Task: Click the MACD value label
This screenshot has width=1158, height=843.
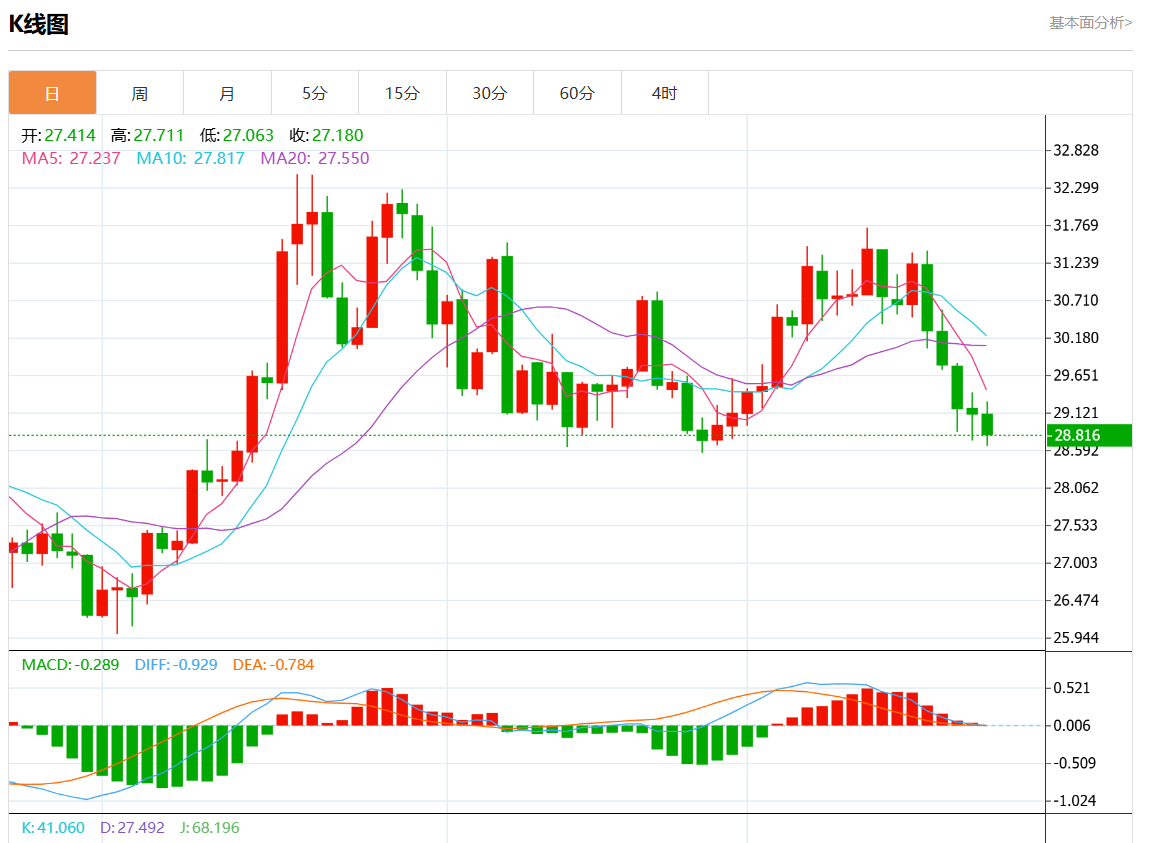Action: click(x=70, y=664)
